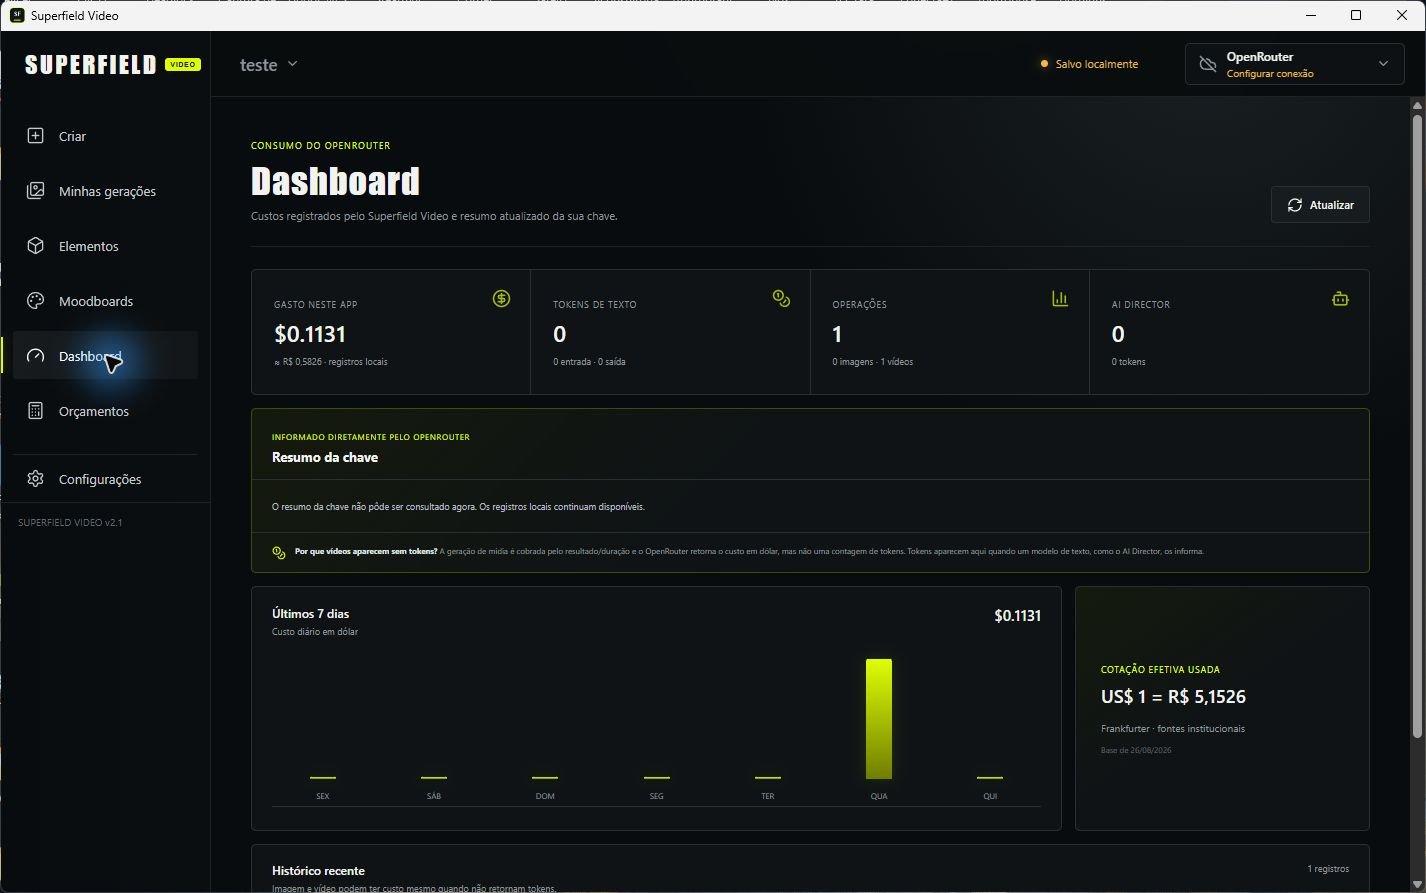Click the coins icon on Tokens de texto card
This screenshot has width=1426, height=893.
click(x=781, y=298)
